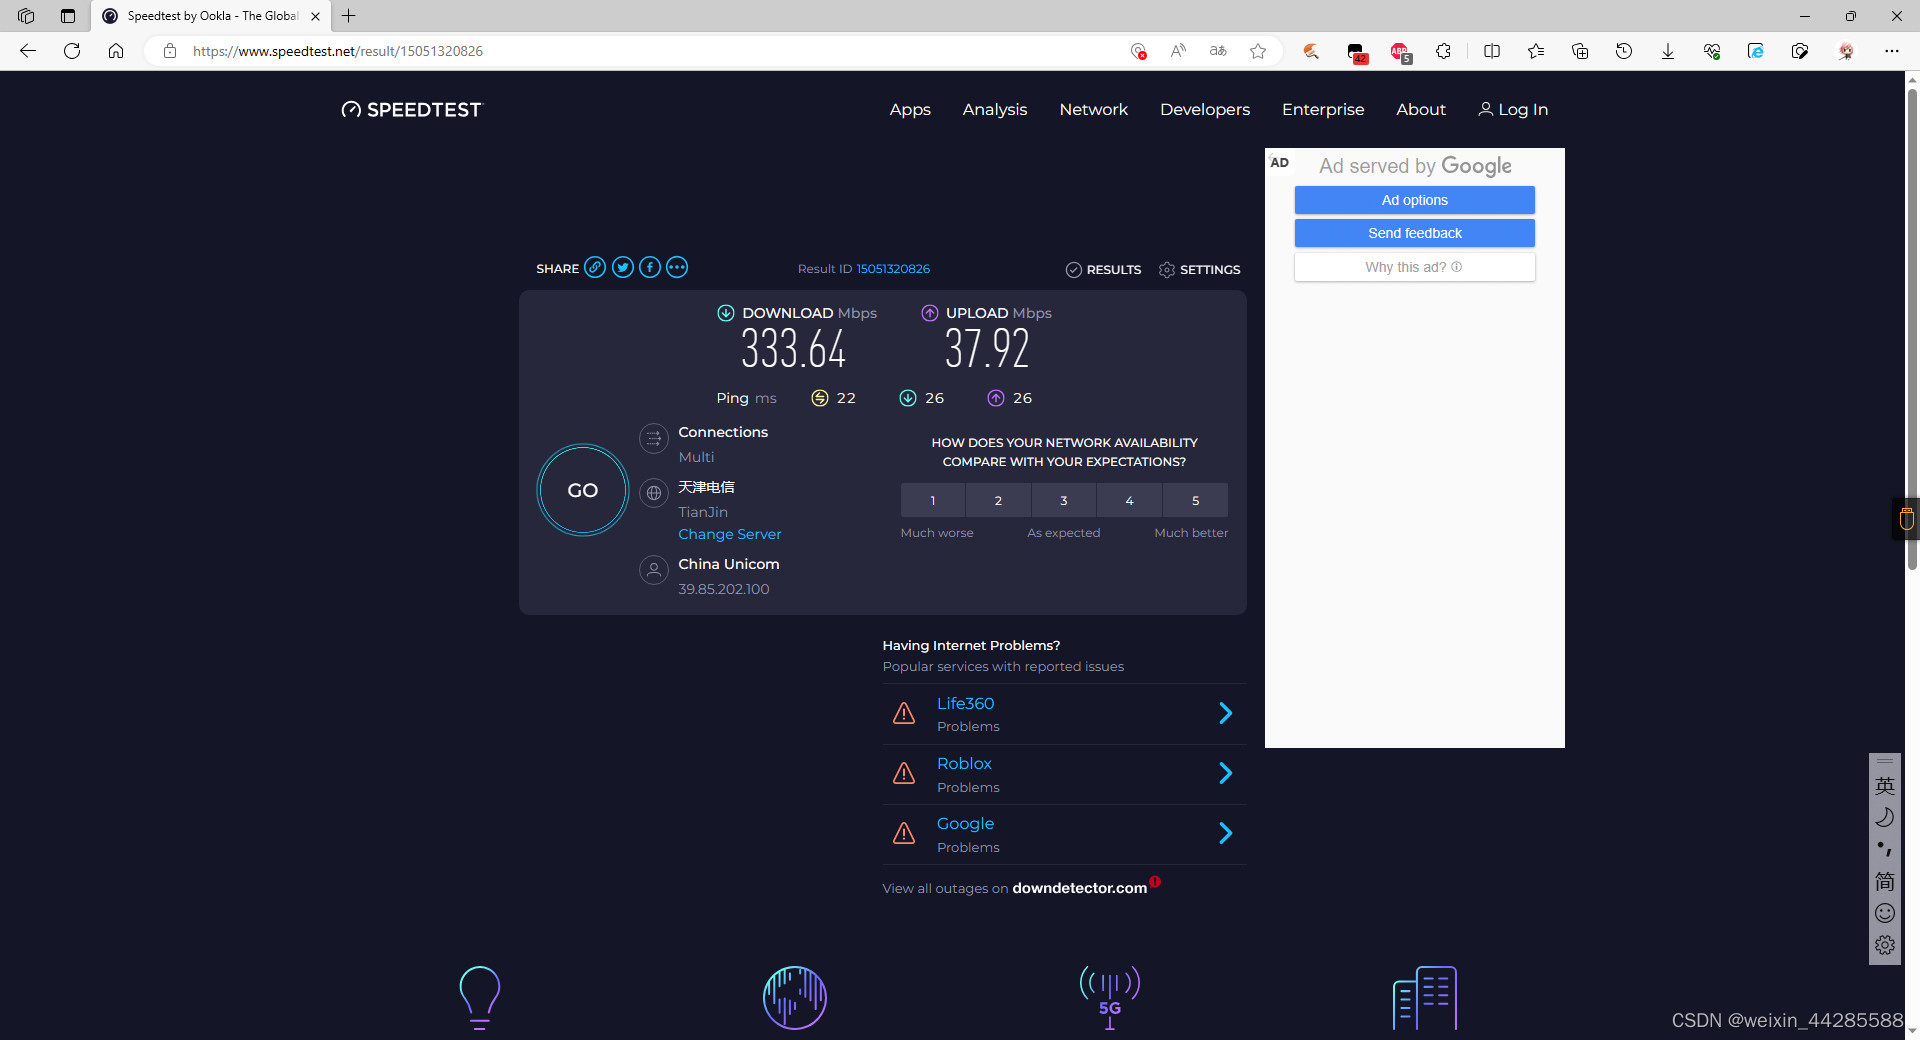Close the Speedtest tab
The height and width of the screenshot is (1040, 1920).
315,16
